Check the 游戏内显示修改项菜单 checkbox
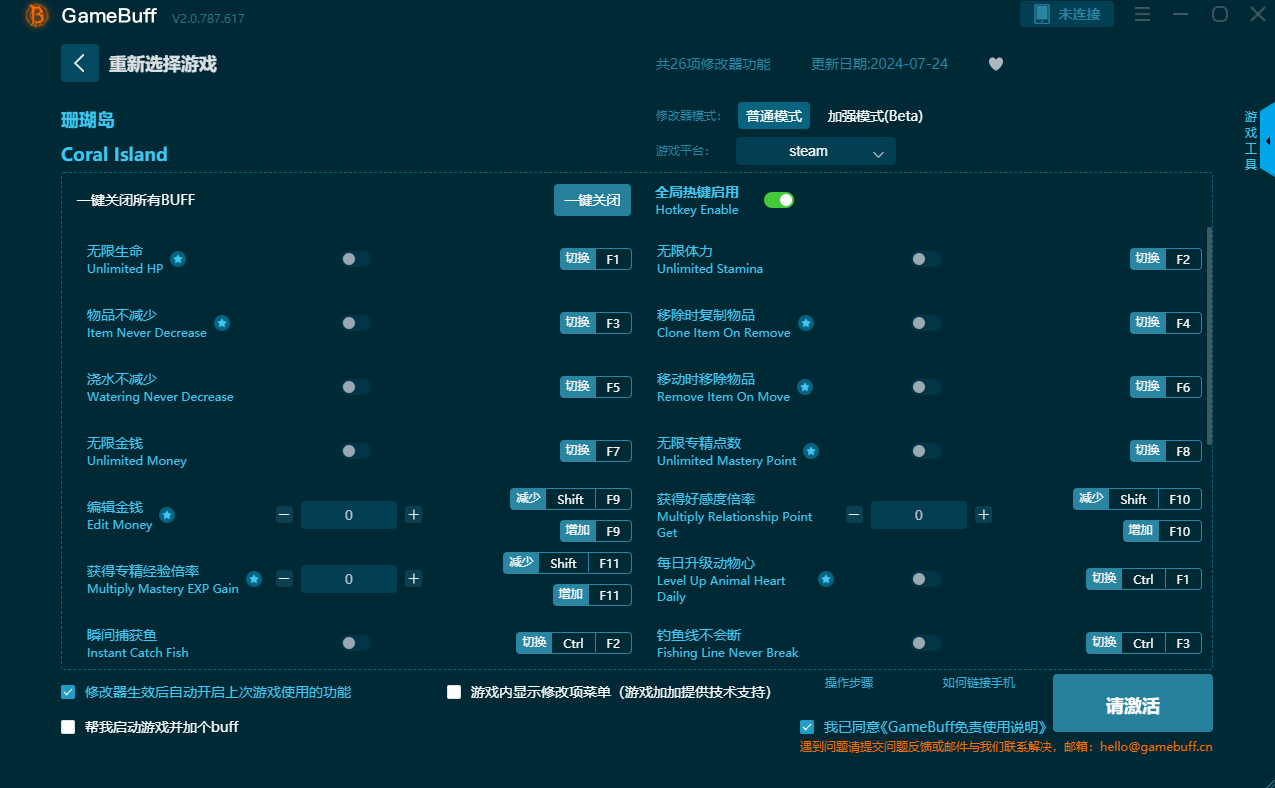1275x788 pixels. point(454,692)
